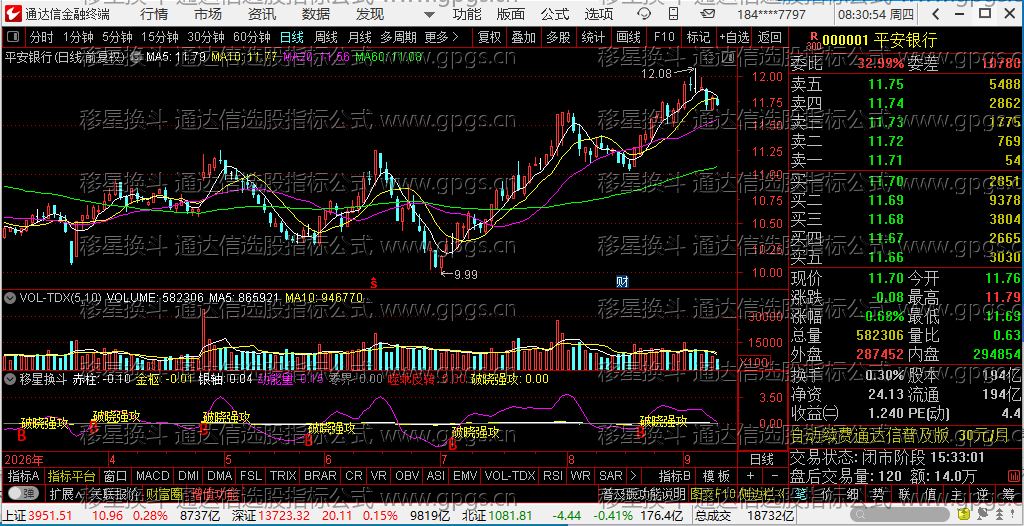Click the 统计 statistics button
Image resolution: width=1024 pixels, height=526 pixels.
[592, 37]
